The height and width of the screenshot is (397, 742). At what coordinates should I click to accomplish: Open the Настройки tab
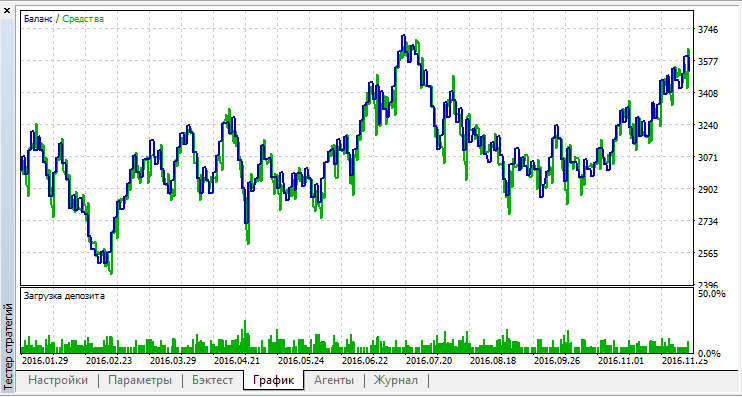(x=58, y=380)
